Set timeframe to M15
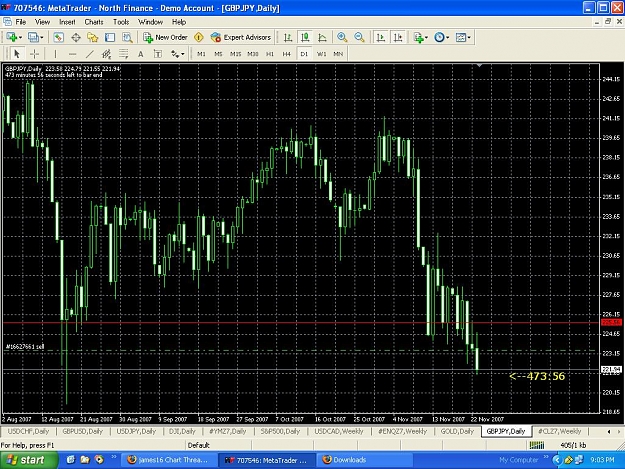Viewport: 625px width, 469px height. tap(235, 54)
